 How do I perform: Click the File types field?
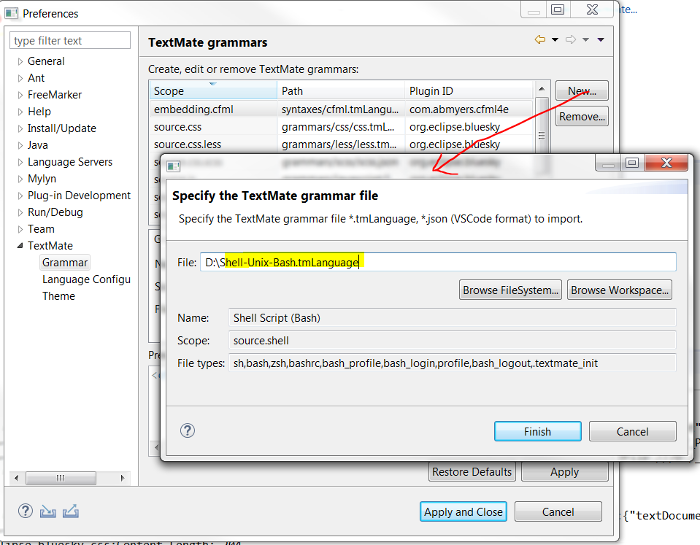[452, 363]
